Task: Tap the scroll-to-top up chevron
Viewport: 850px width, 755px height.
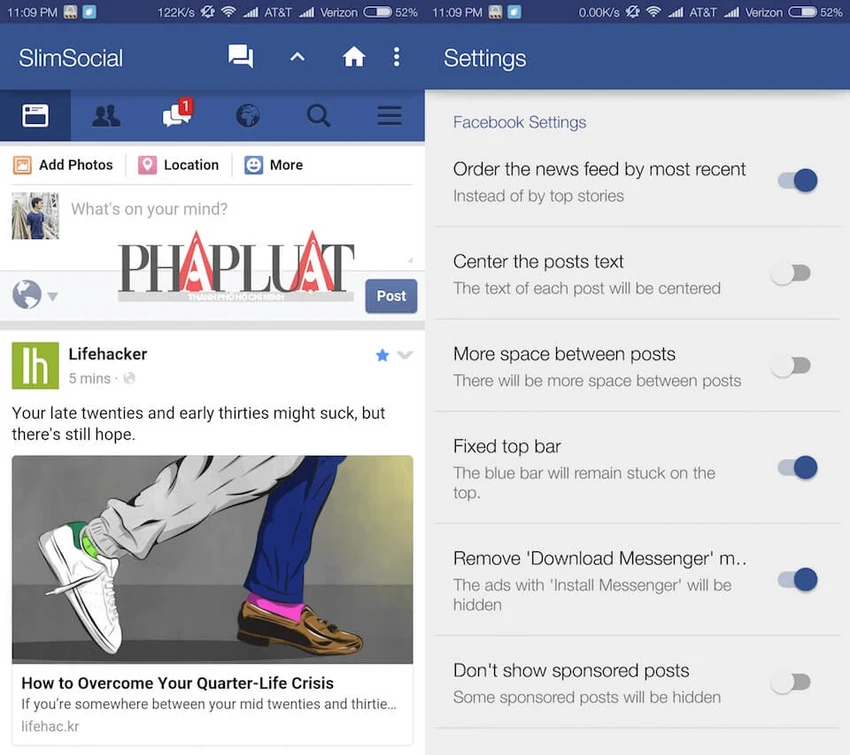Action: pyautogui.click(x=297, y=56)
